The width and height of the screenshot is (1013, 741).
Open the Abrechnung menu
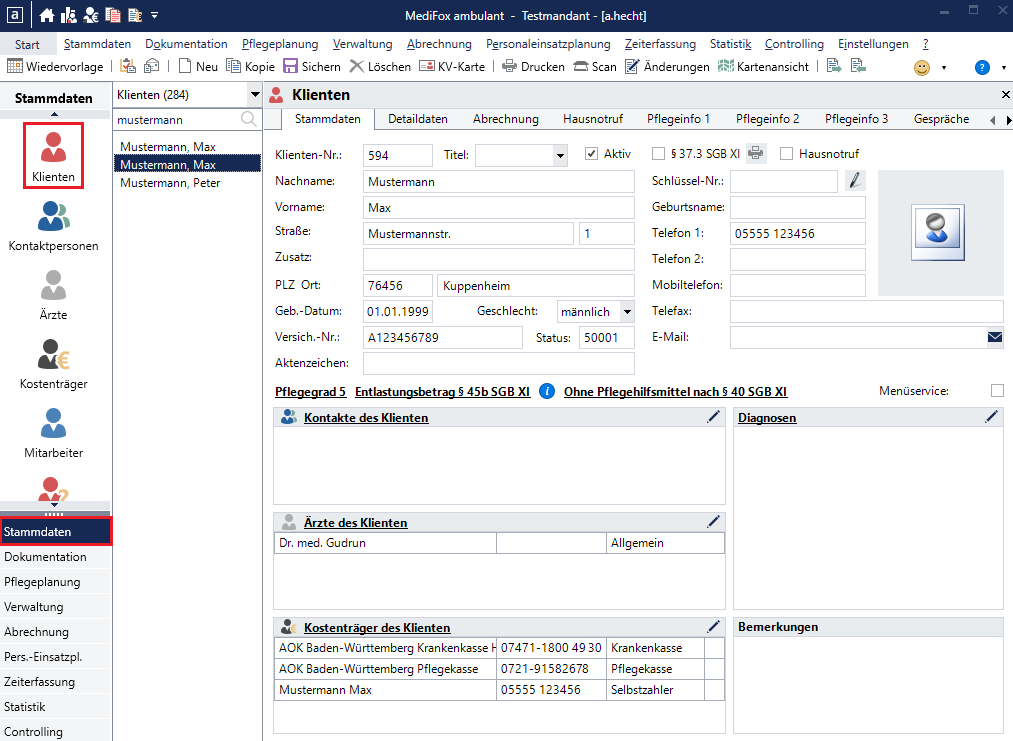(x=439, y=44)
